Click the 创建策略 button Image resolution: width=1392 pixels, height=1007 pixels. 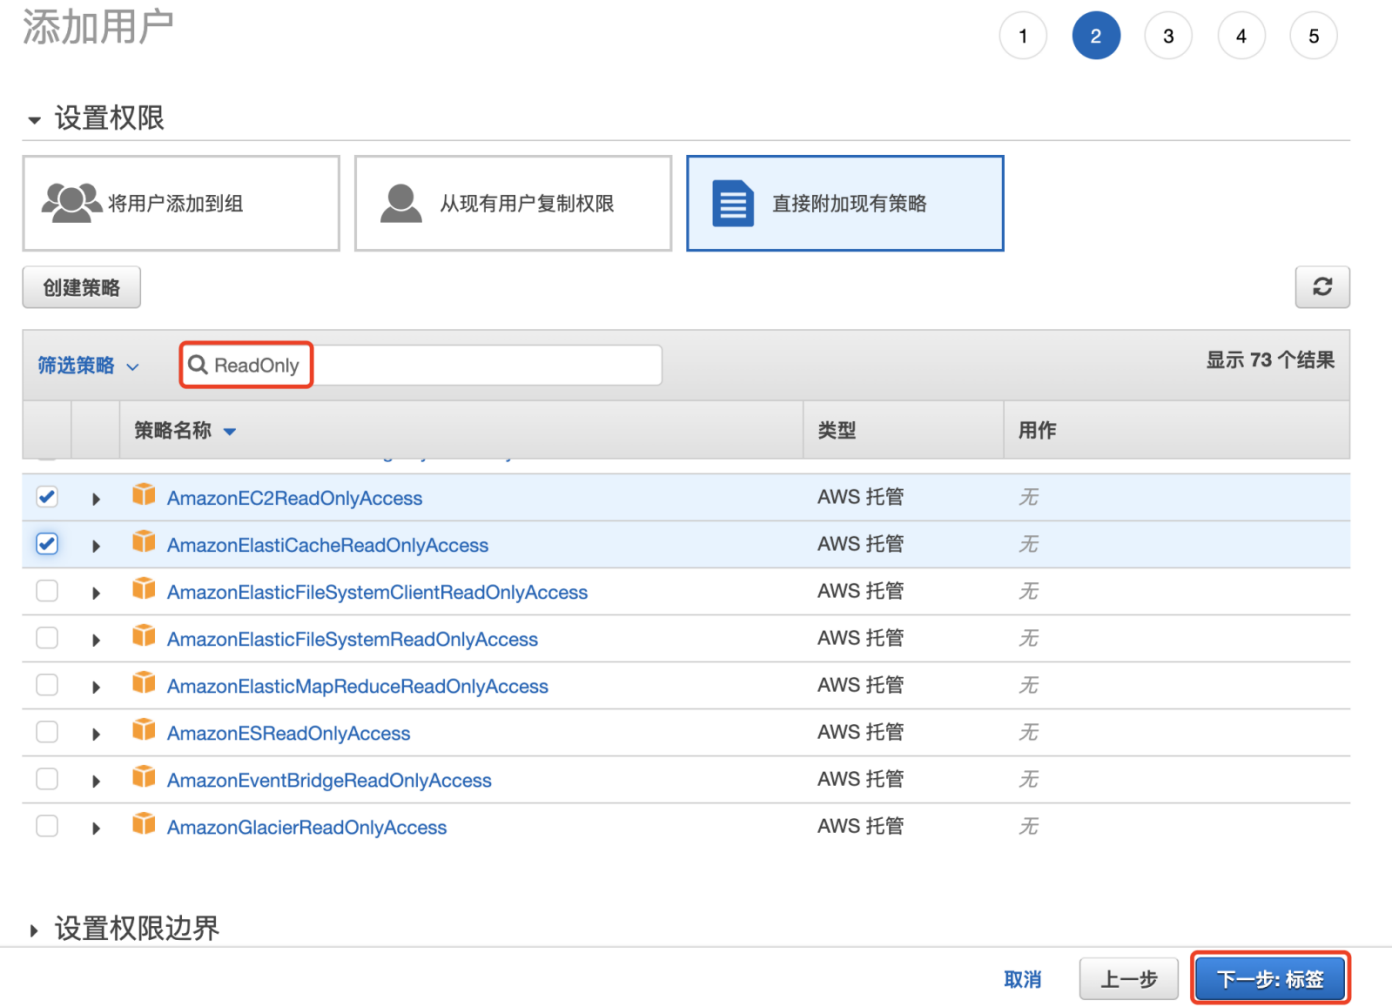(81, 288)
